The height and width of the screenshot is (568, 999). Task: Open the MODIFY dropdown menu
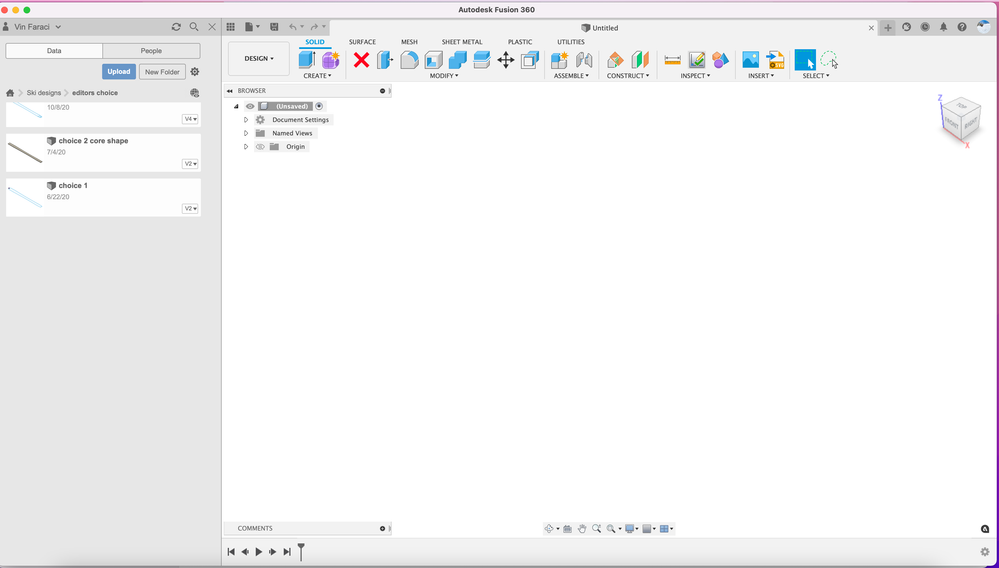444,76
